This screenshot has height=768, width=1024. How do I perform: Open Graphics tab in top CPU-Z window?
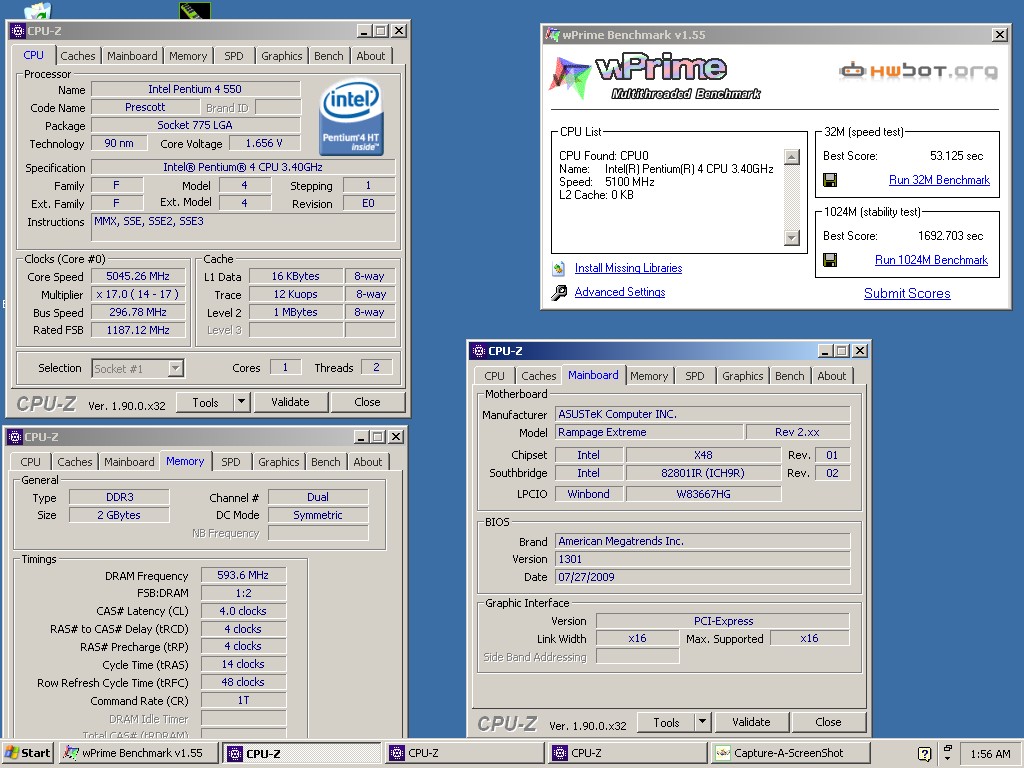281,56
